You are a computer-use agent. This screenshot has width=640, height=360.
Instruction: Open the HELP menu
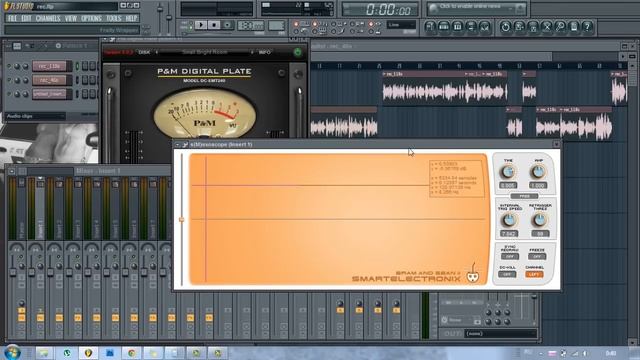pyautogui.click(x=131, y=18)
